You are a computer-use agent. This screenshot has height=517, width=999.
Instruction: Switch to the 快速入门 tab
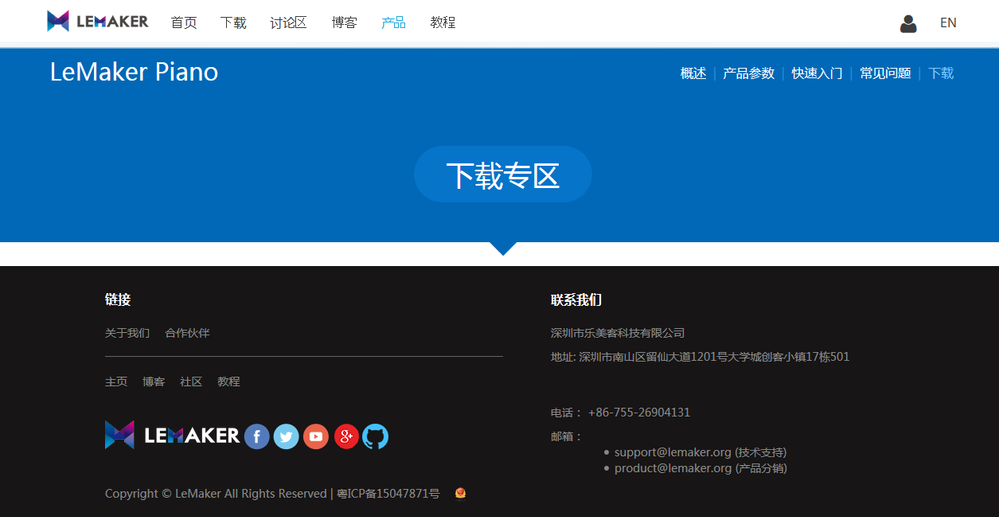click(817, 73)
